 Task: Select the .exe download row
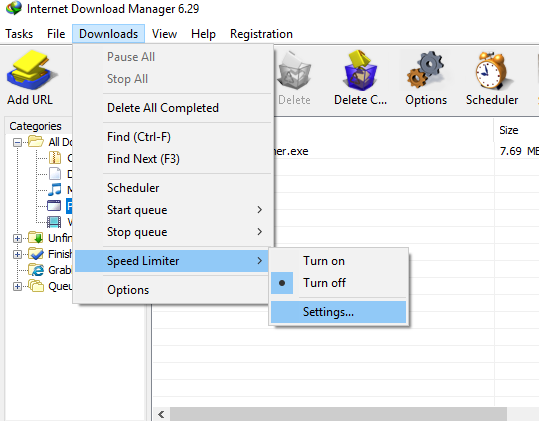click(x=406, y=151)
